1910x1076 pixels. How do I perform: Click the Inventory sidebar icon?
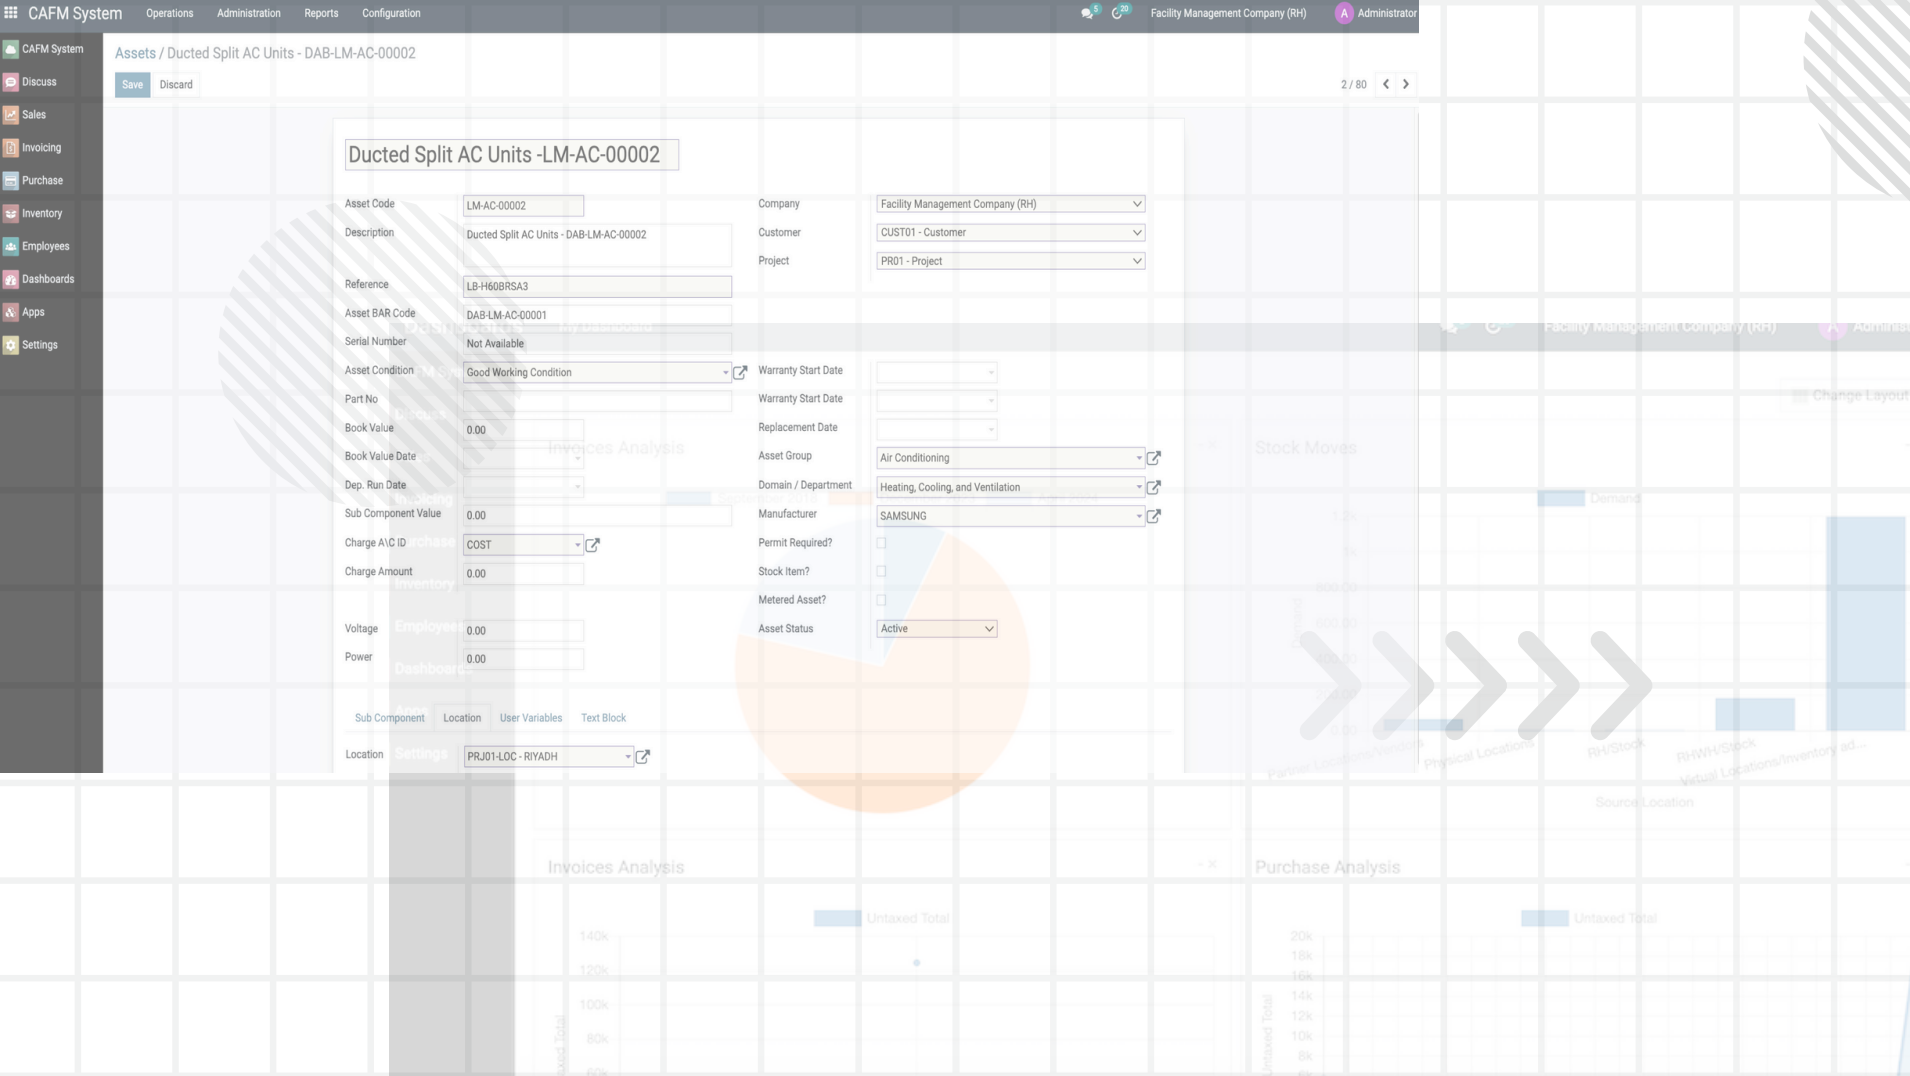click(11, 213)
